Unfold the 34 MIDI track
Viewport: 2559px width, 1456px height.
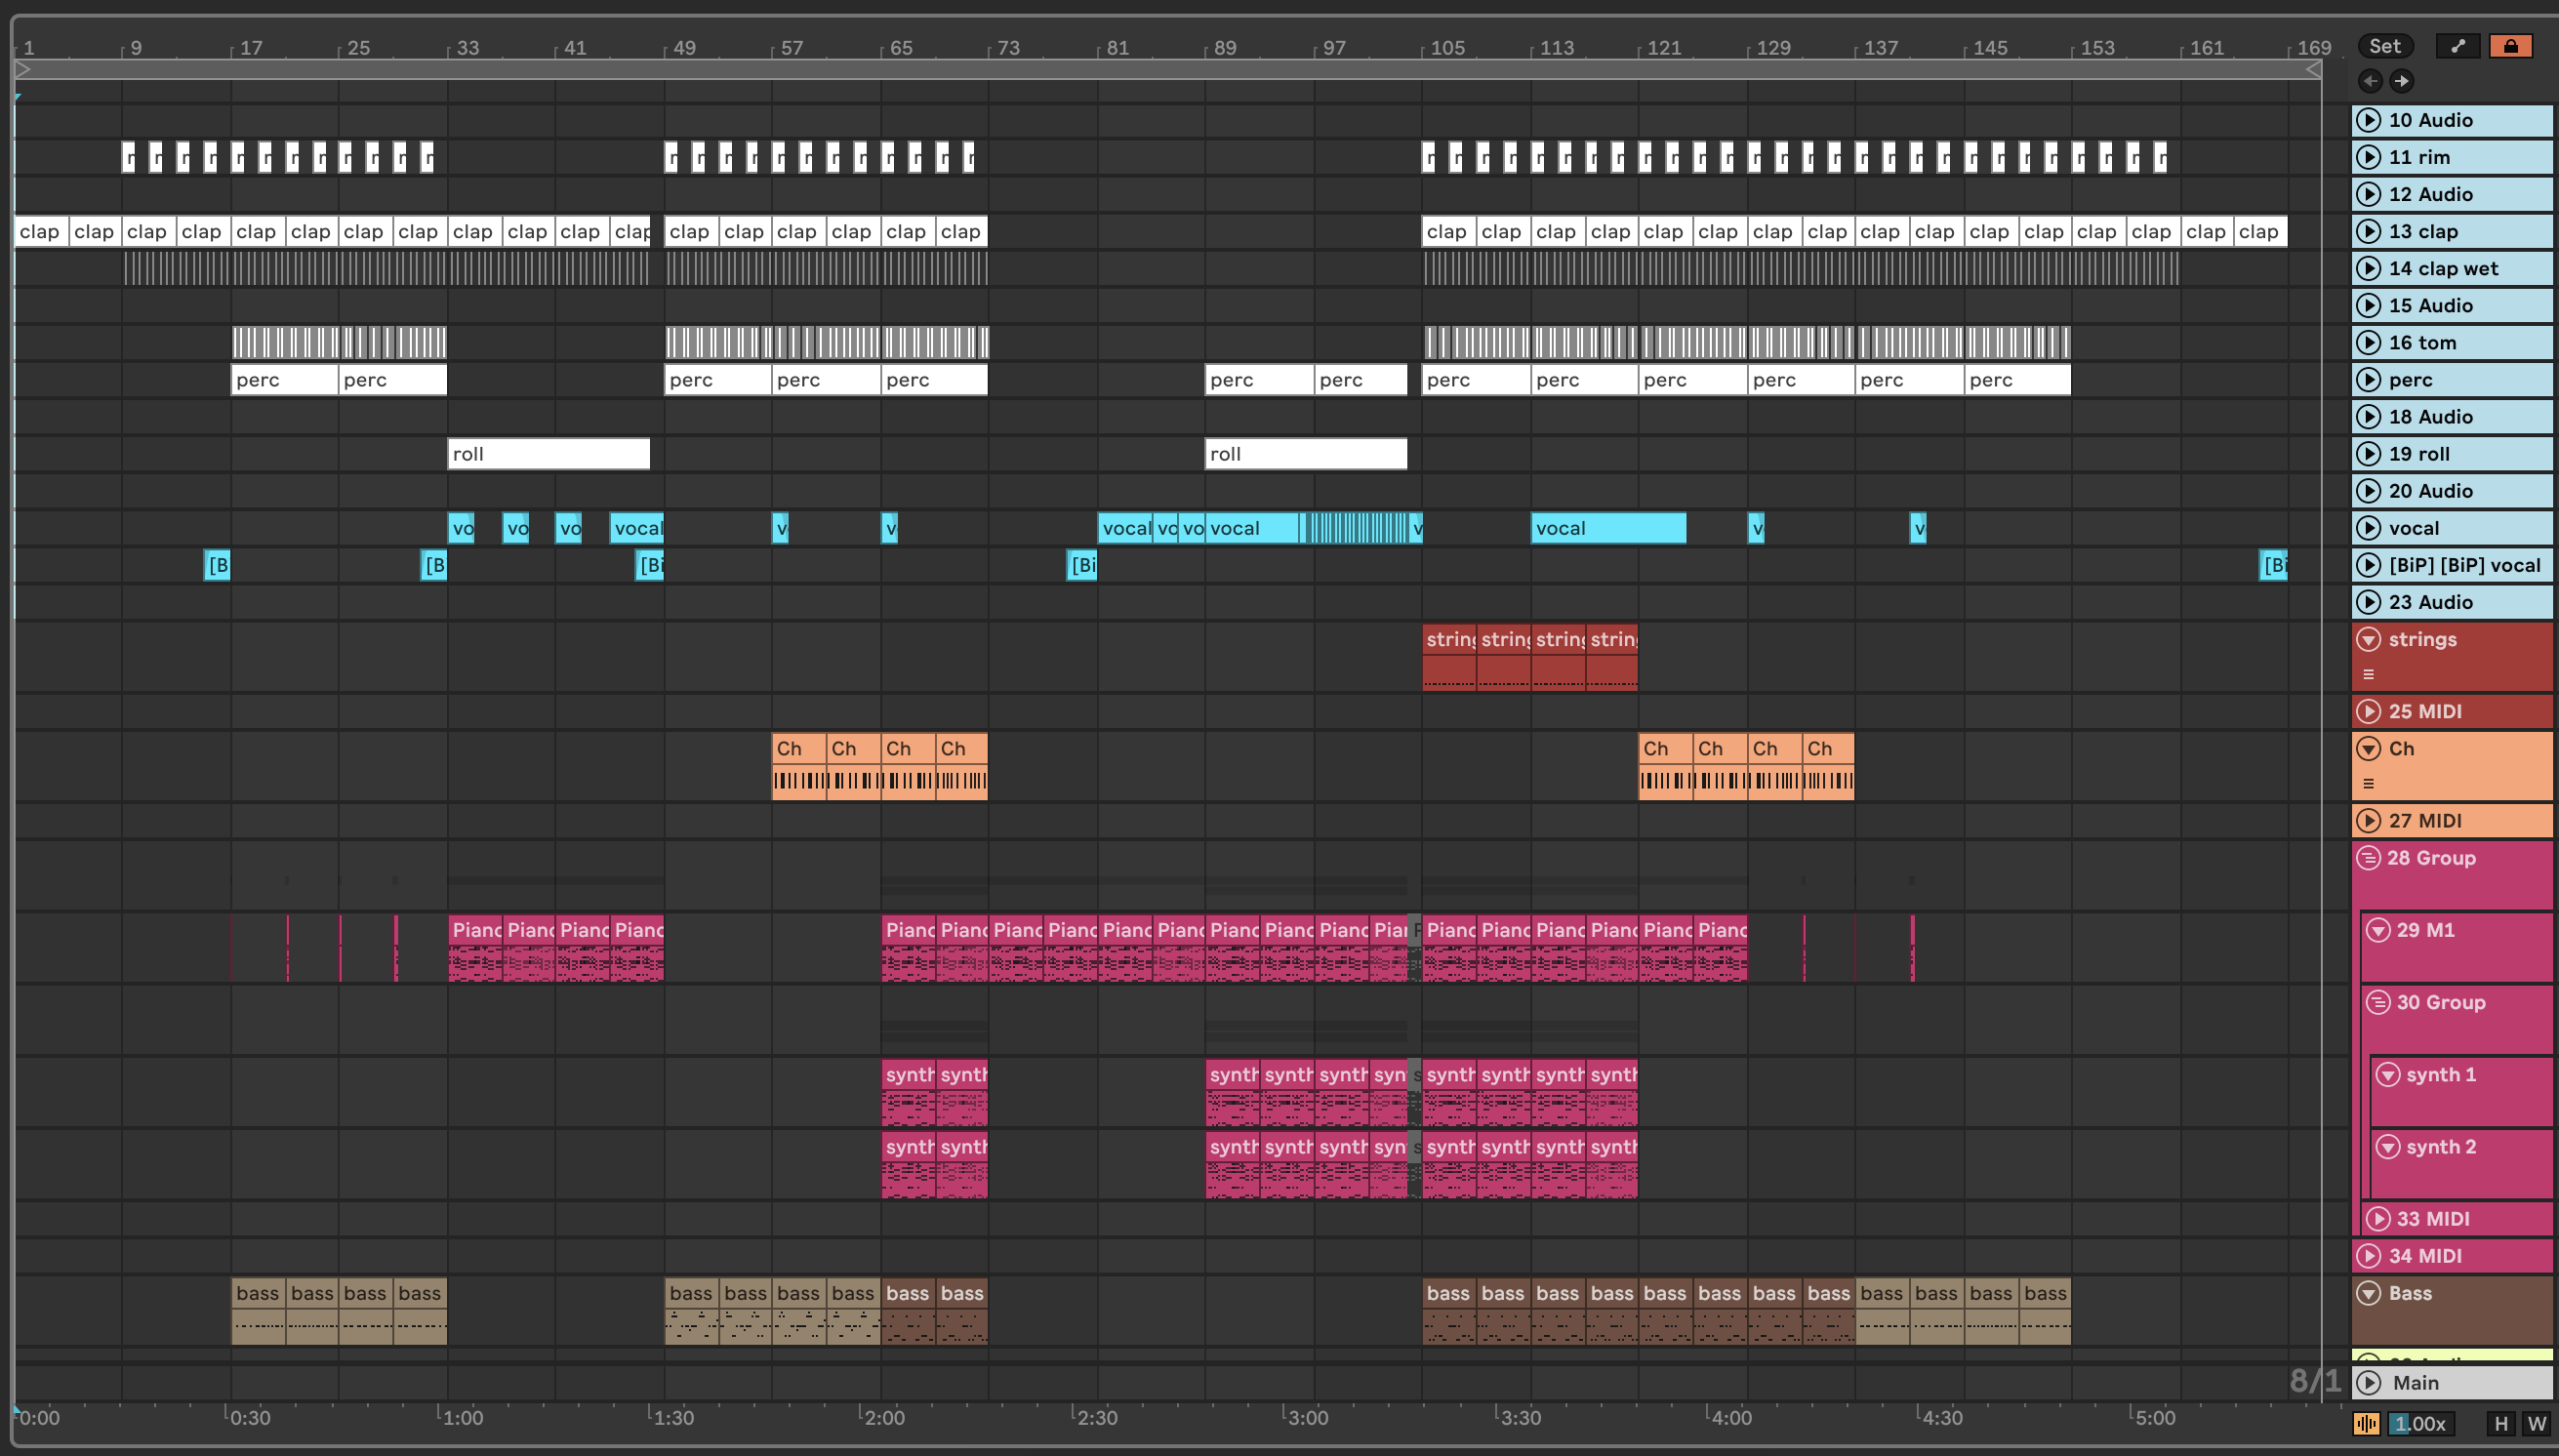coord(2367,1255)
